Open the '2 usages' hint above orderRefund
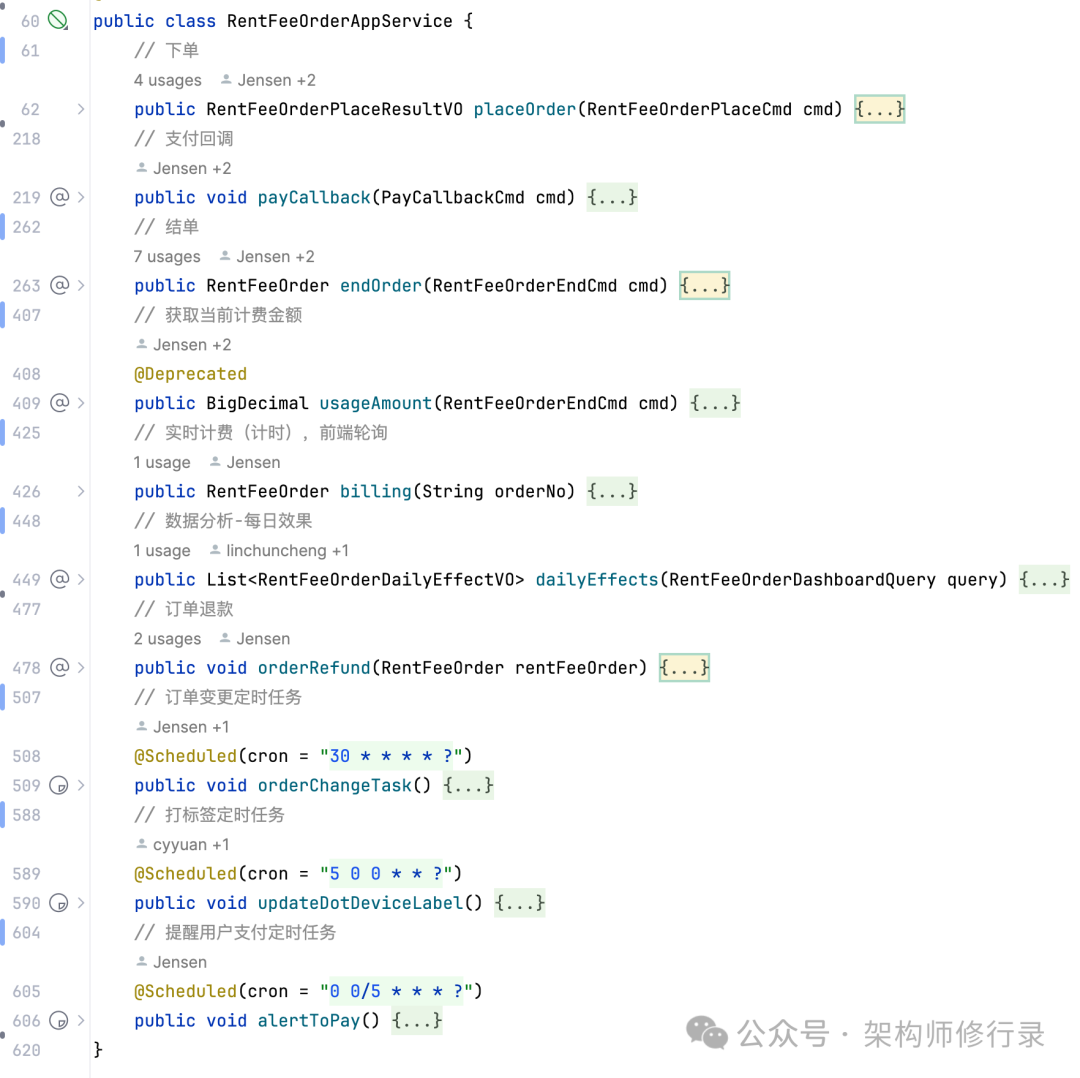1080x1078 pixels. pyautogui.click(x=167, y=639)
